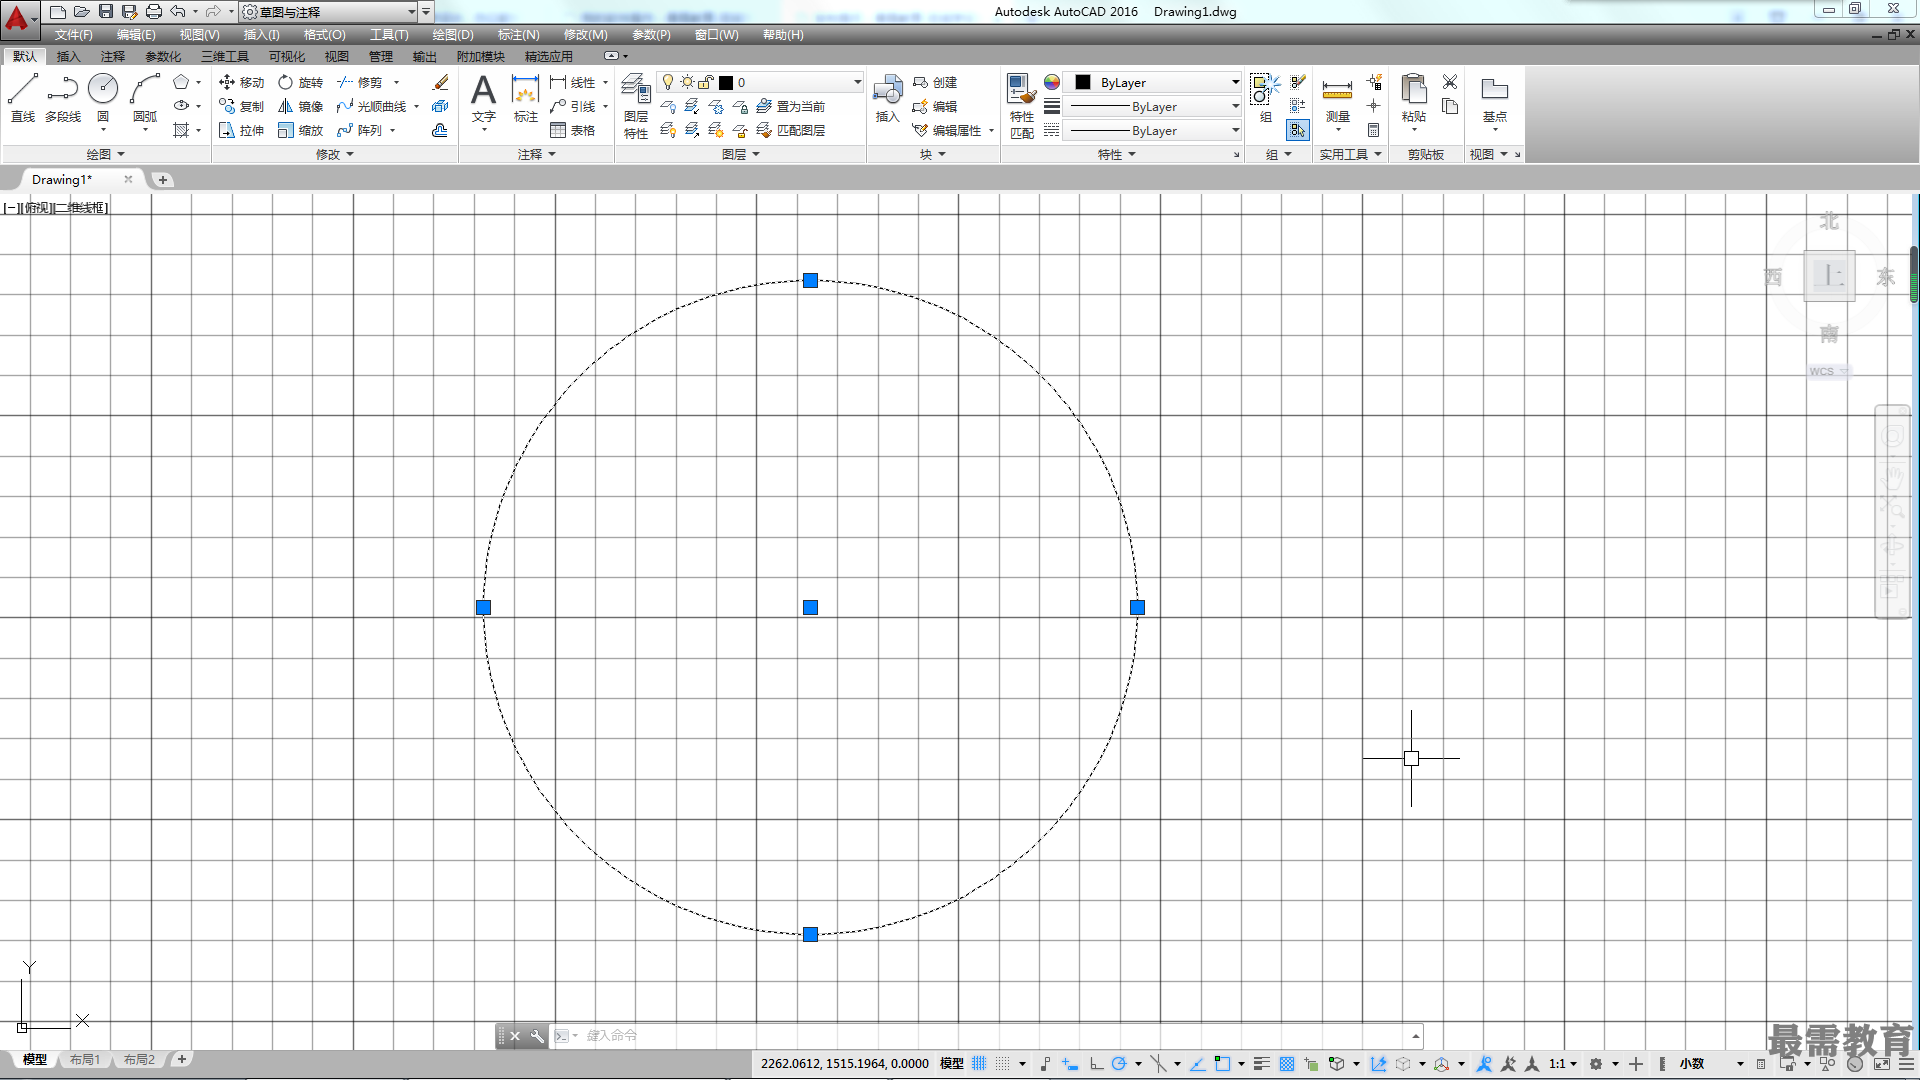
Task: Click the new drawing tab plus button
Action: tap(162, 180)
